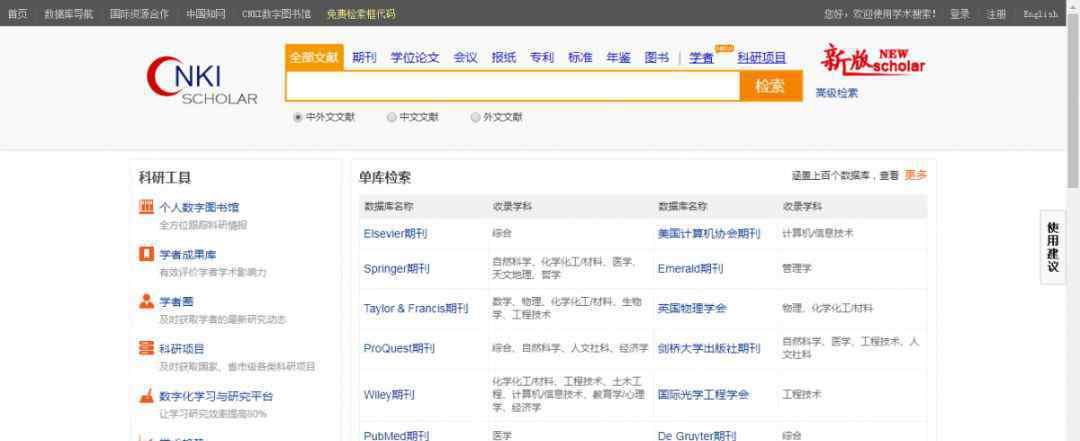
Task: Open 剑桥大学出版社期刊 database
Action: 709,348
